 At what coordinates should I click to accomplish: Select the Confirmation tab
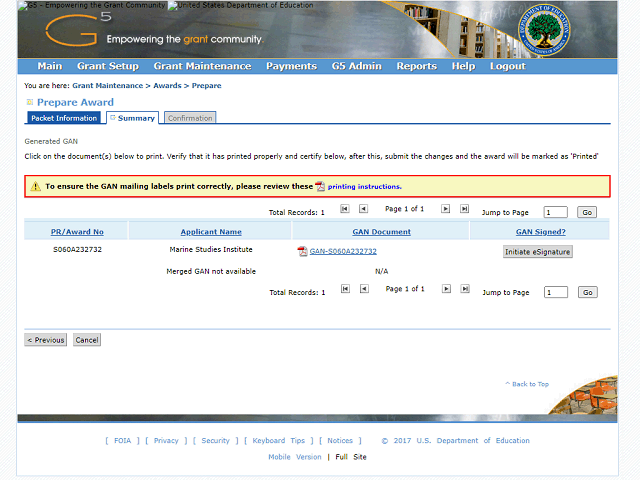[x=190, y=118]
